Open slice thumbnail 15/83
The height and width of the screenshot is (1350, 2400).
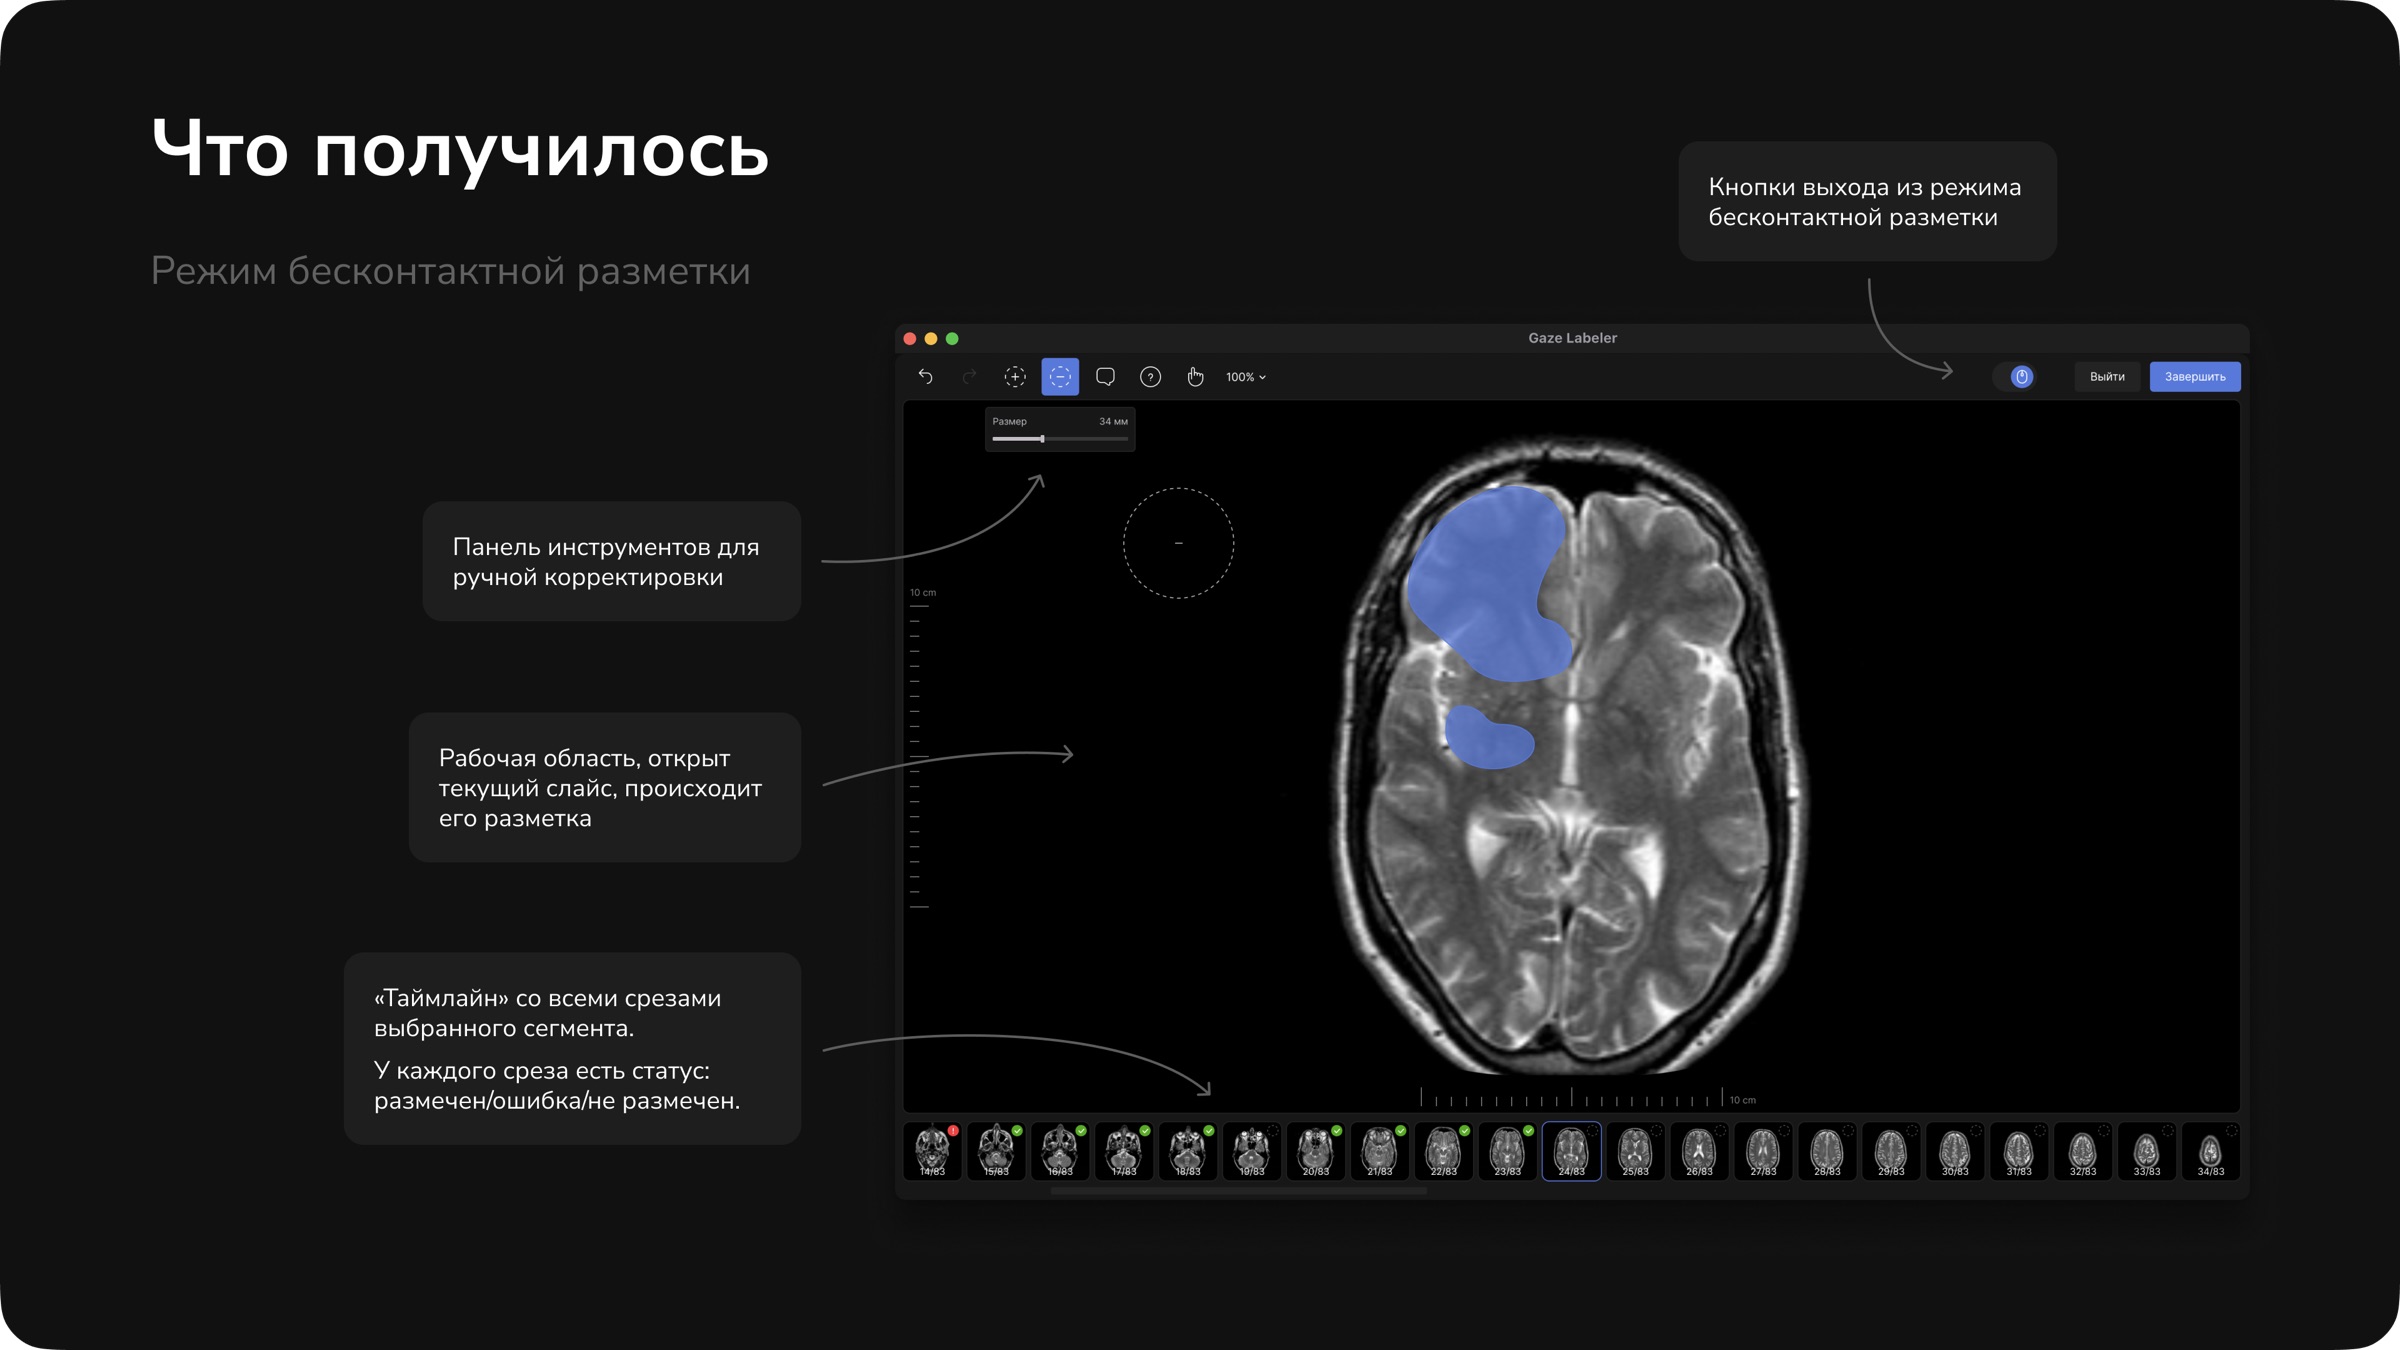(996, 1151)
